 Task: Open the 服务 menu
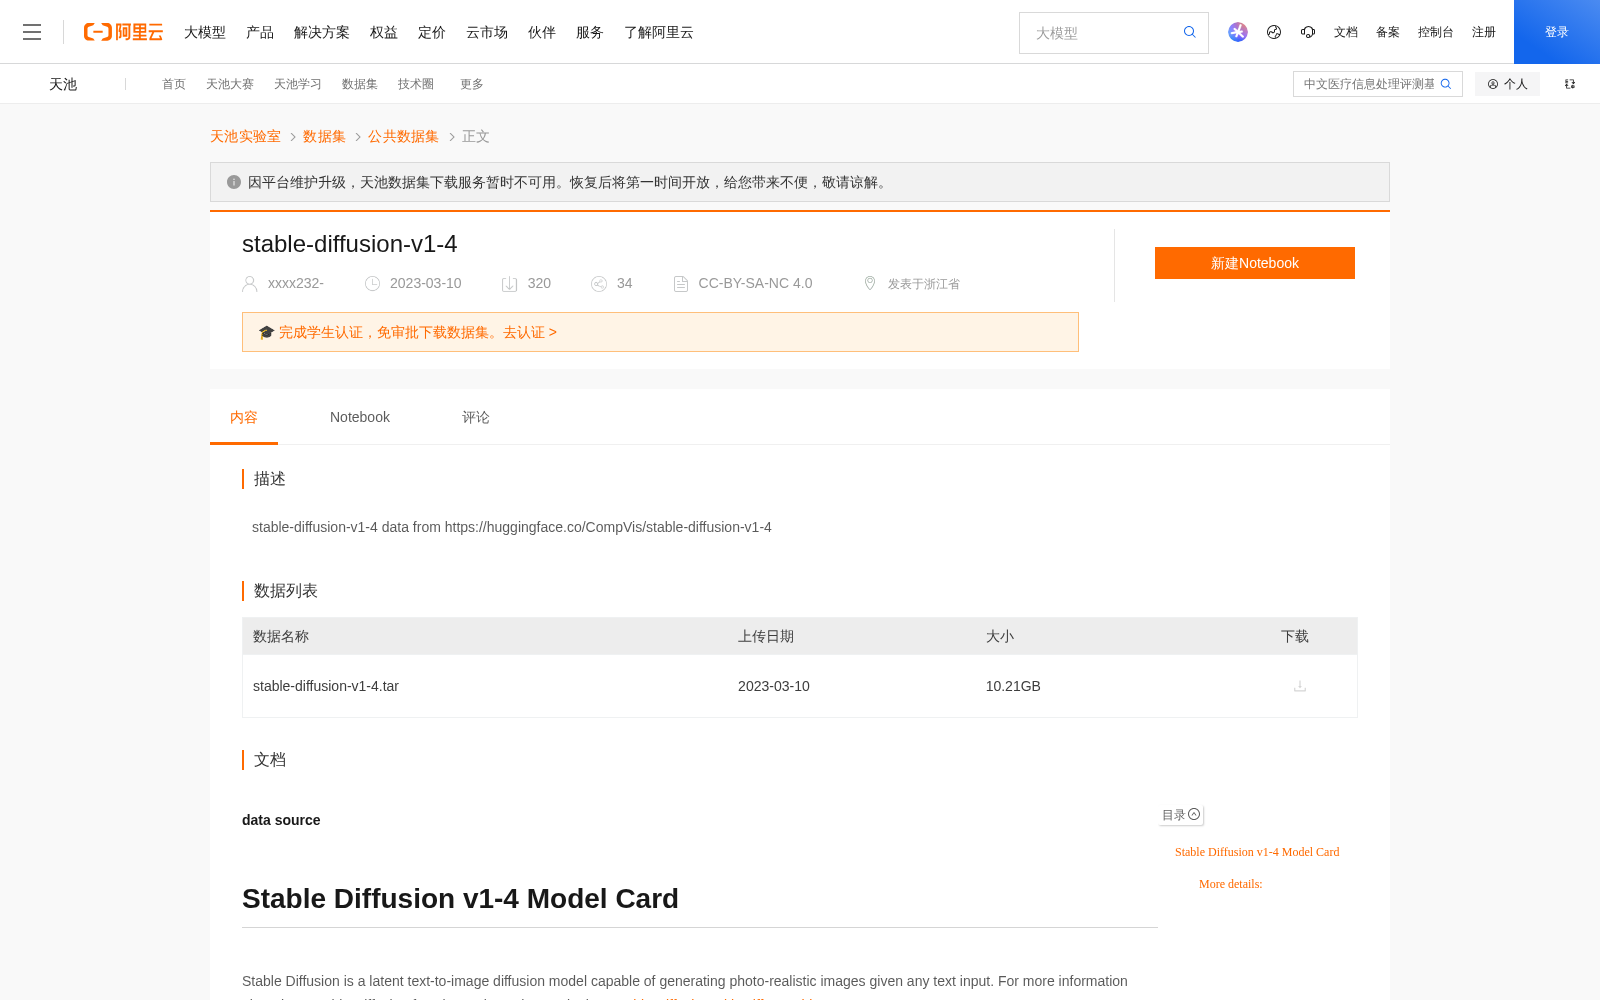[590, 32]
